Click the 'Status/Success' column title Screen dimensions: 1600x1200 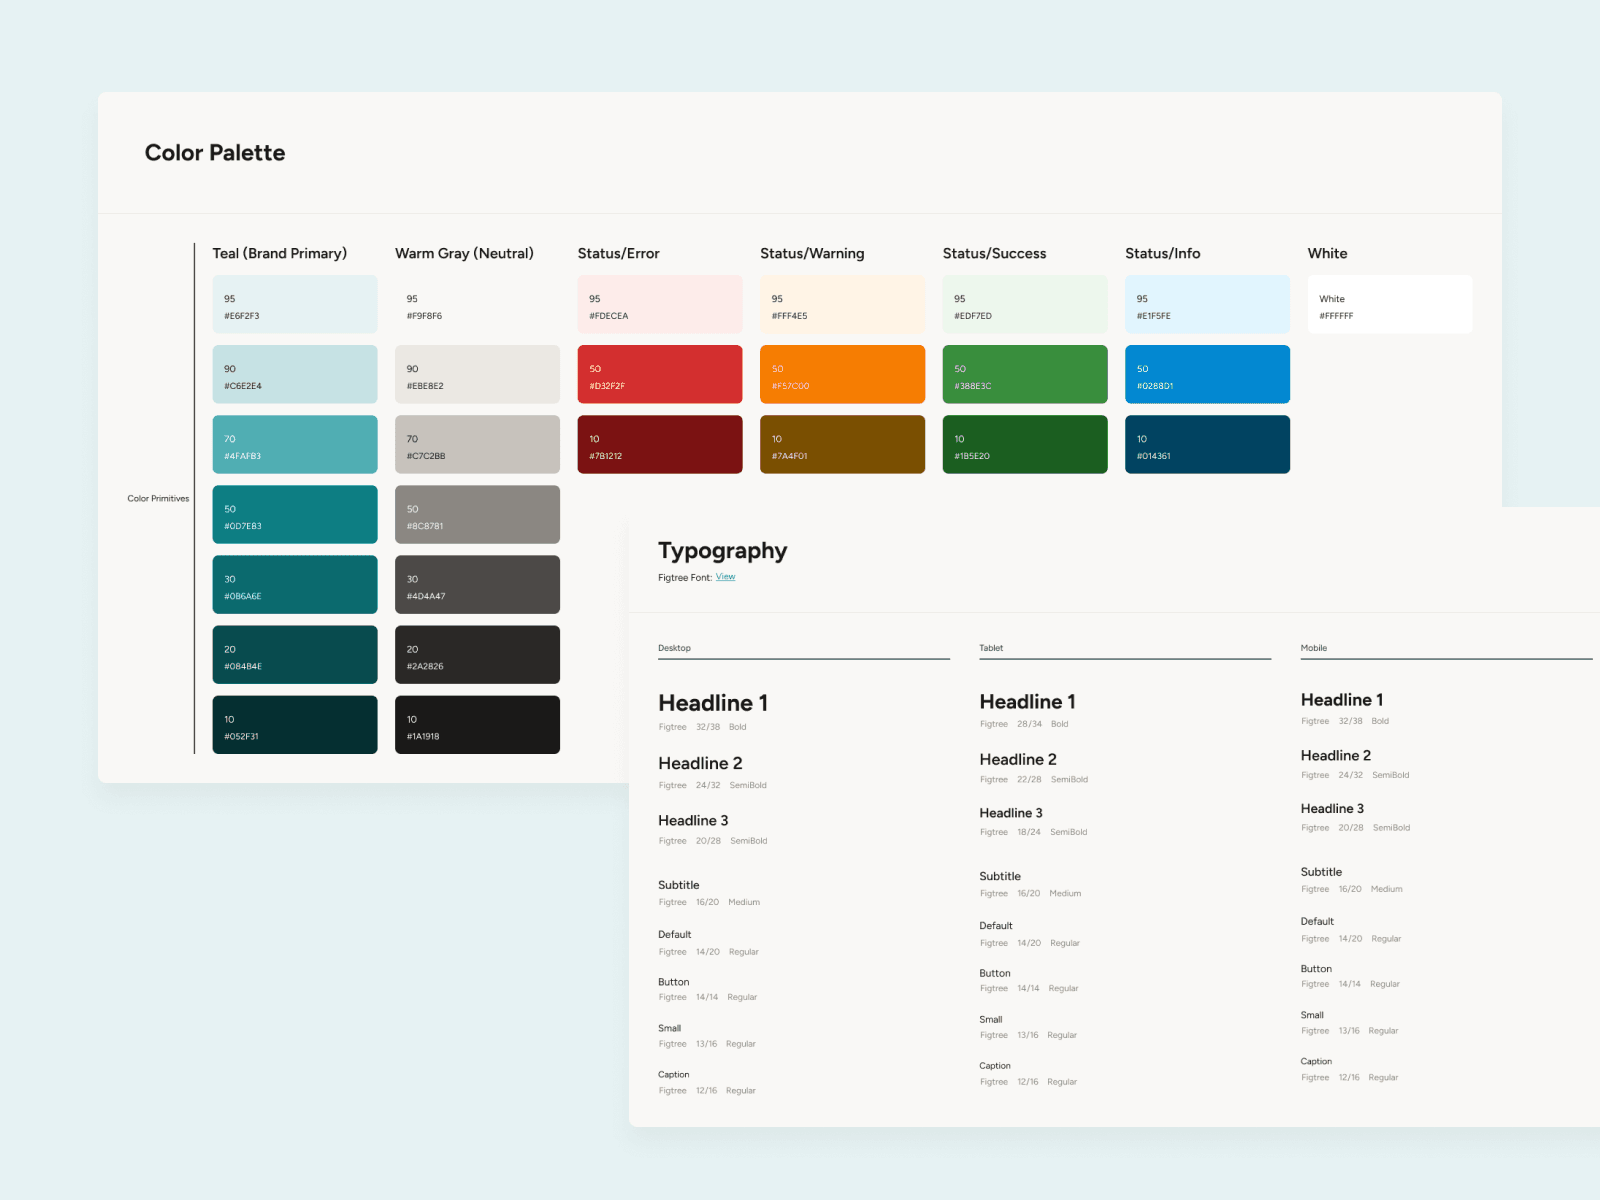tap(994, 254)
